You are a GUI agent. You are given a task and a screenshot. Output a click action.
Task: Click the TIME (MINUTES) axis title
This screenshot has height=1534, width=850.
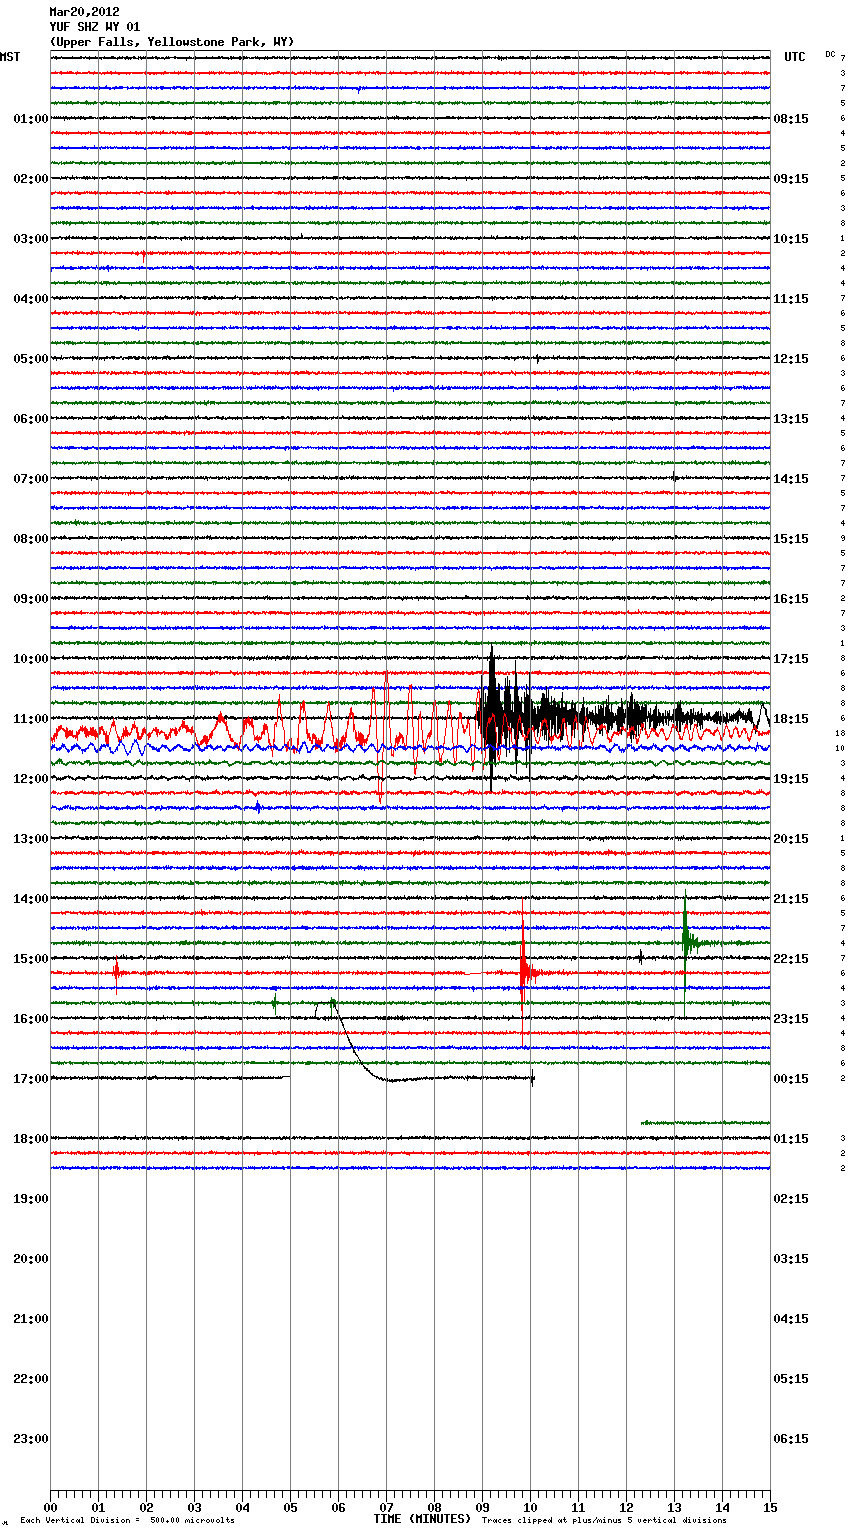[x=422, y=1519]
